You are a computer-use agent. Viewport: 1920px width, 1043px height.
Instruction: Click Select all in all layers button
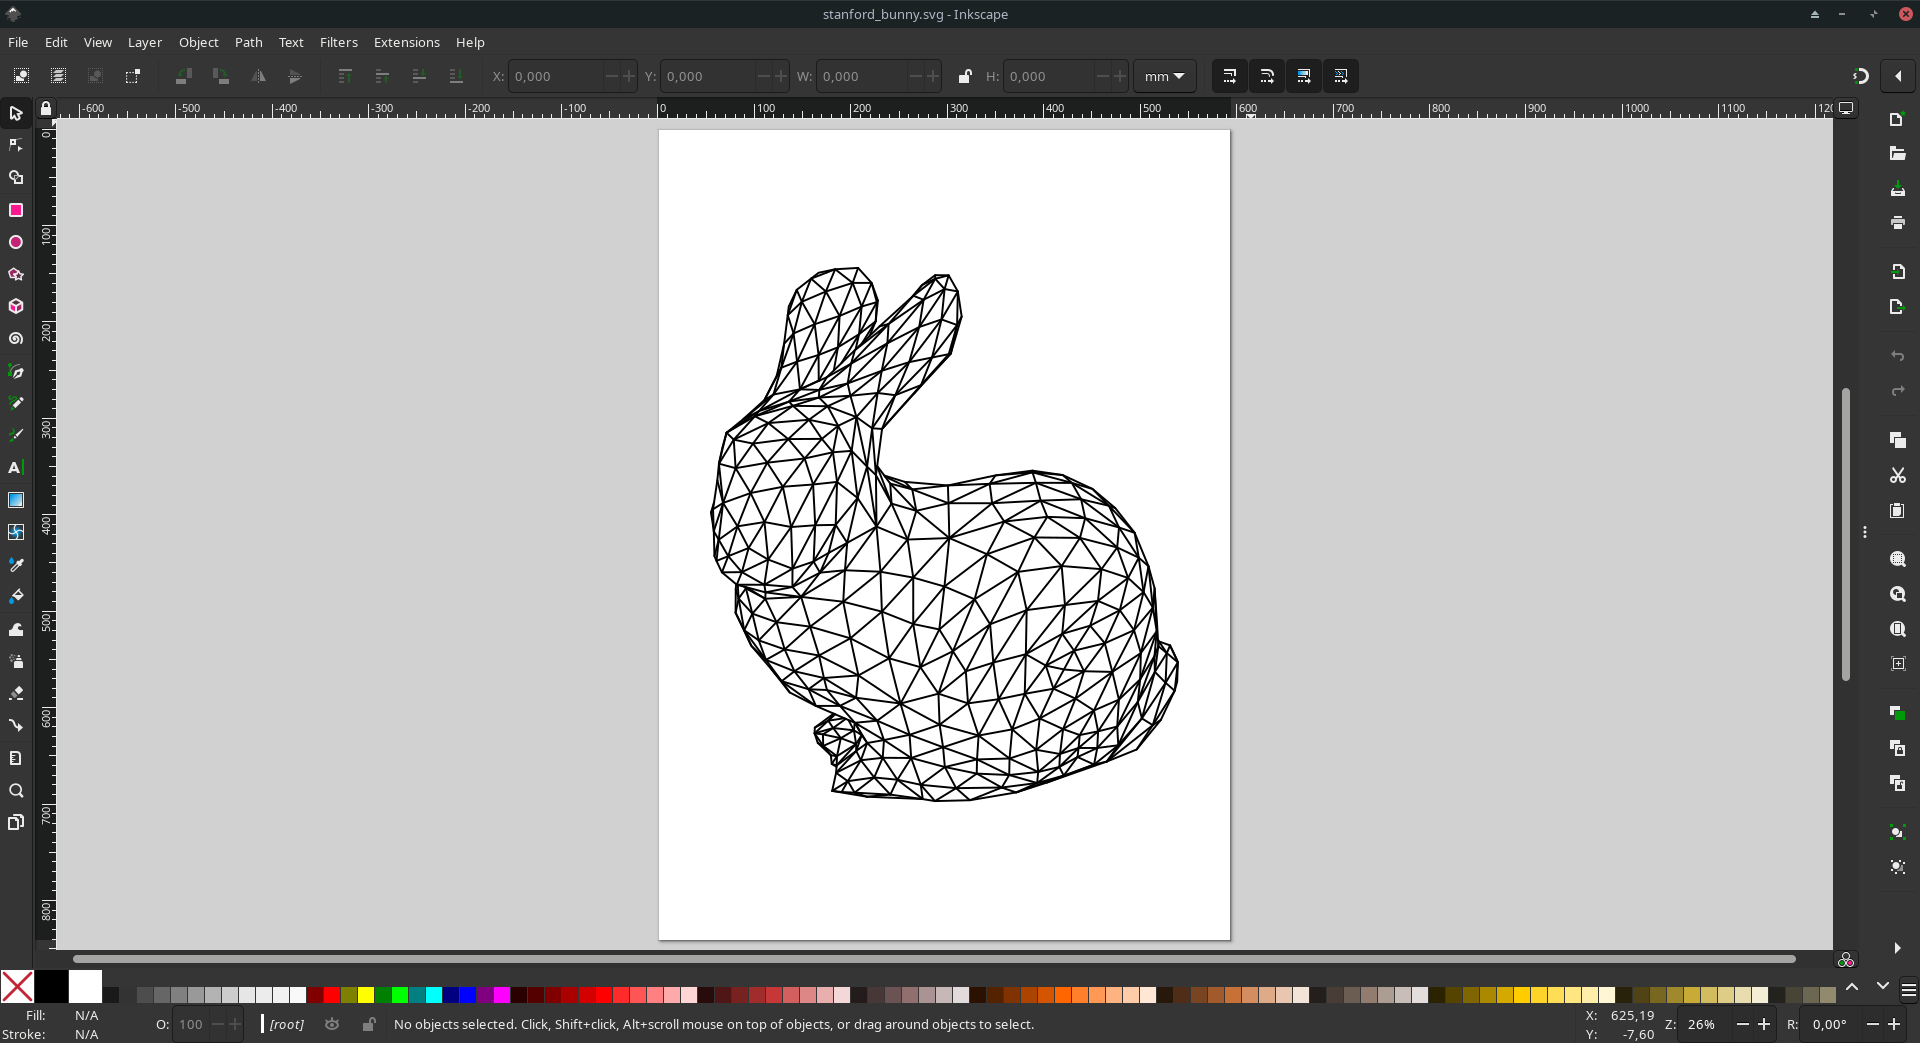point(58,76)
